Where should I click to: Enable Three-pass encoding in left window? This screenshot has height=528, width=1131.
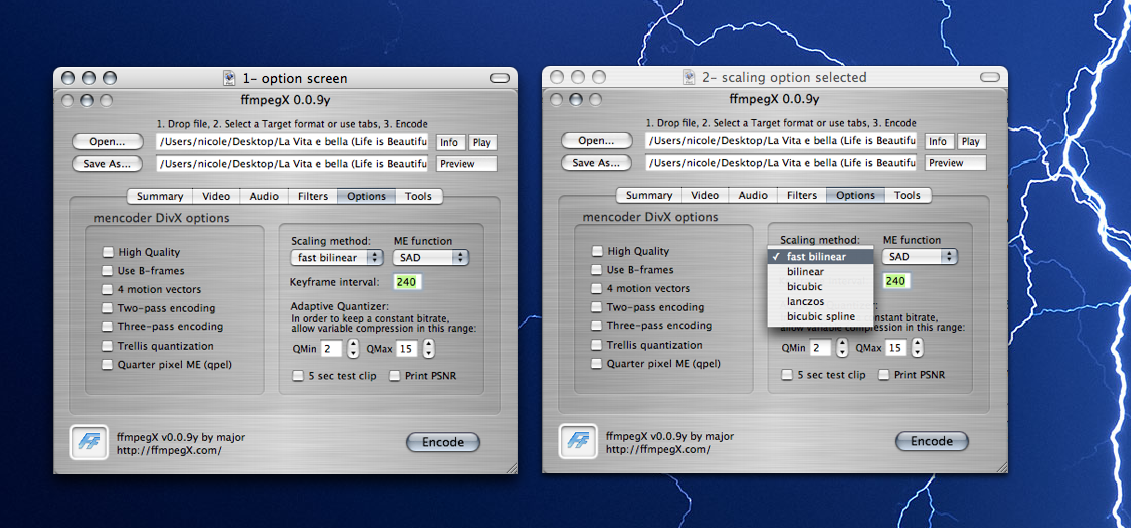(108, 327)
